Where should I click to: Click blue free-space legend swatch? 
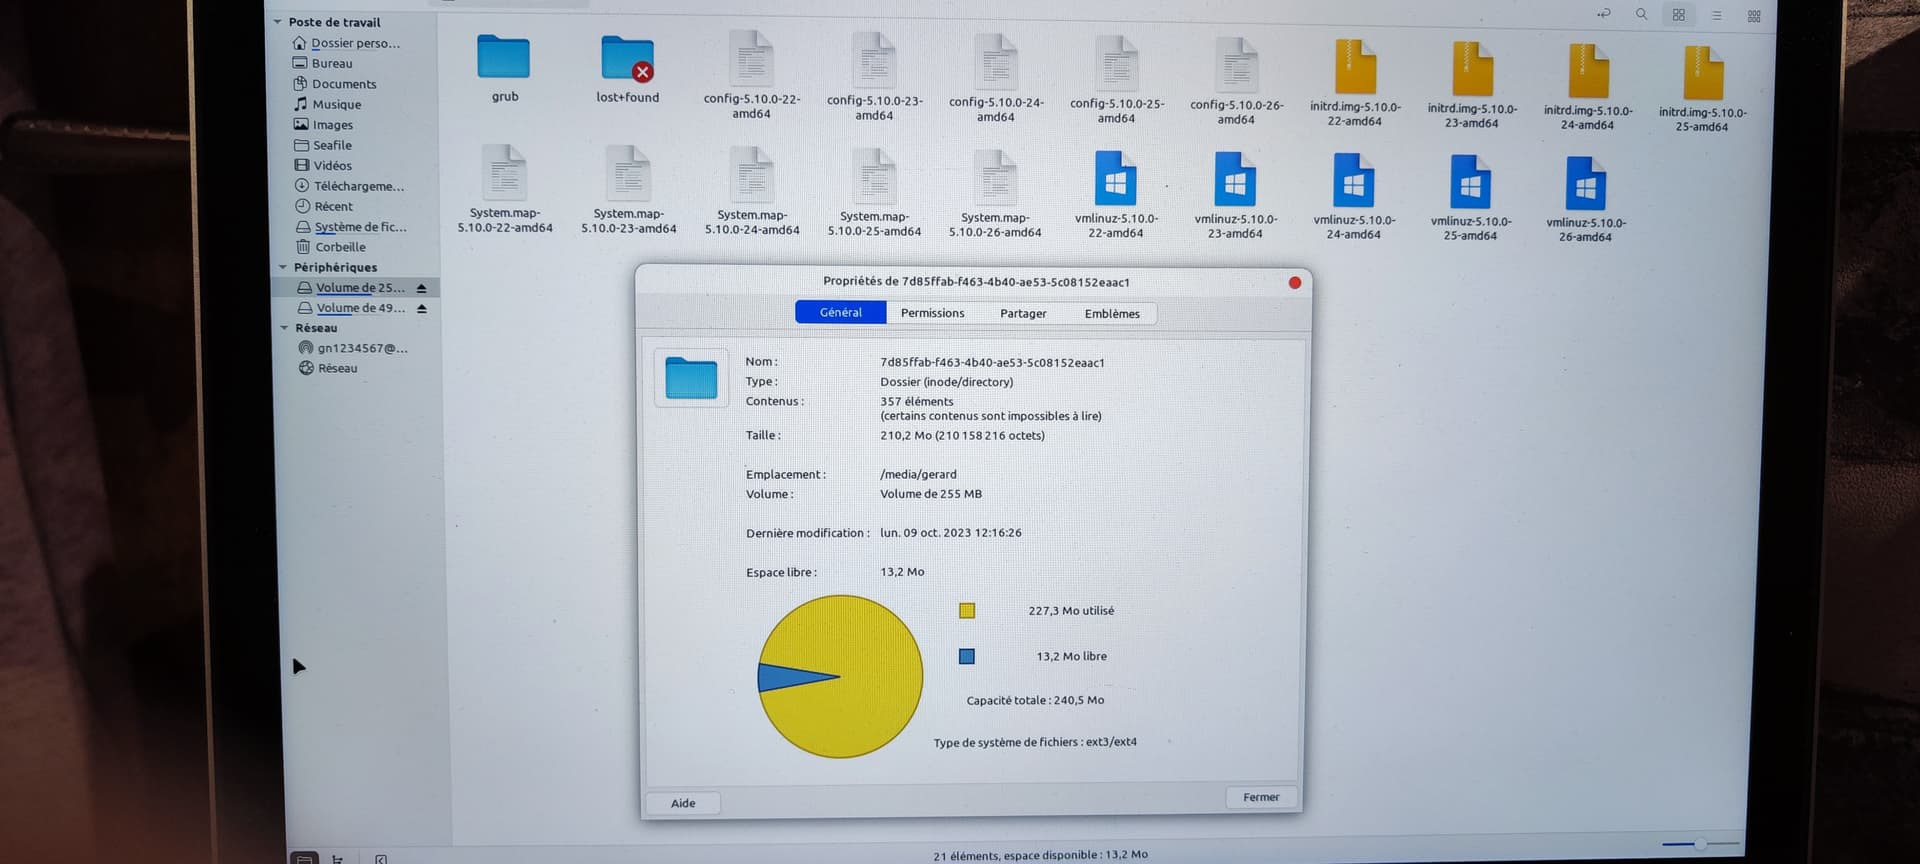click(x=967, y=657)
